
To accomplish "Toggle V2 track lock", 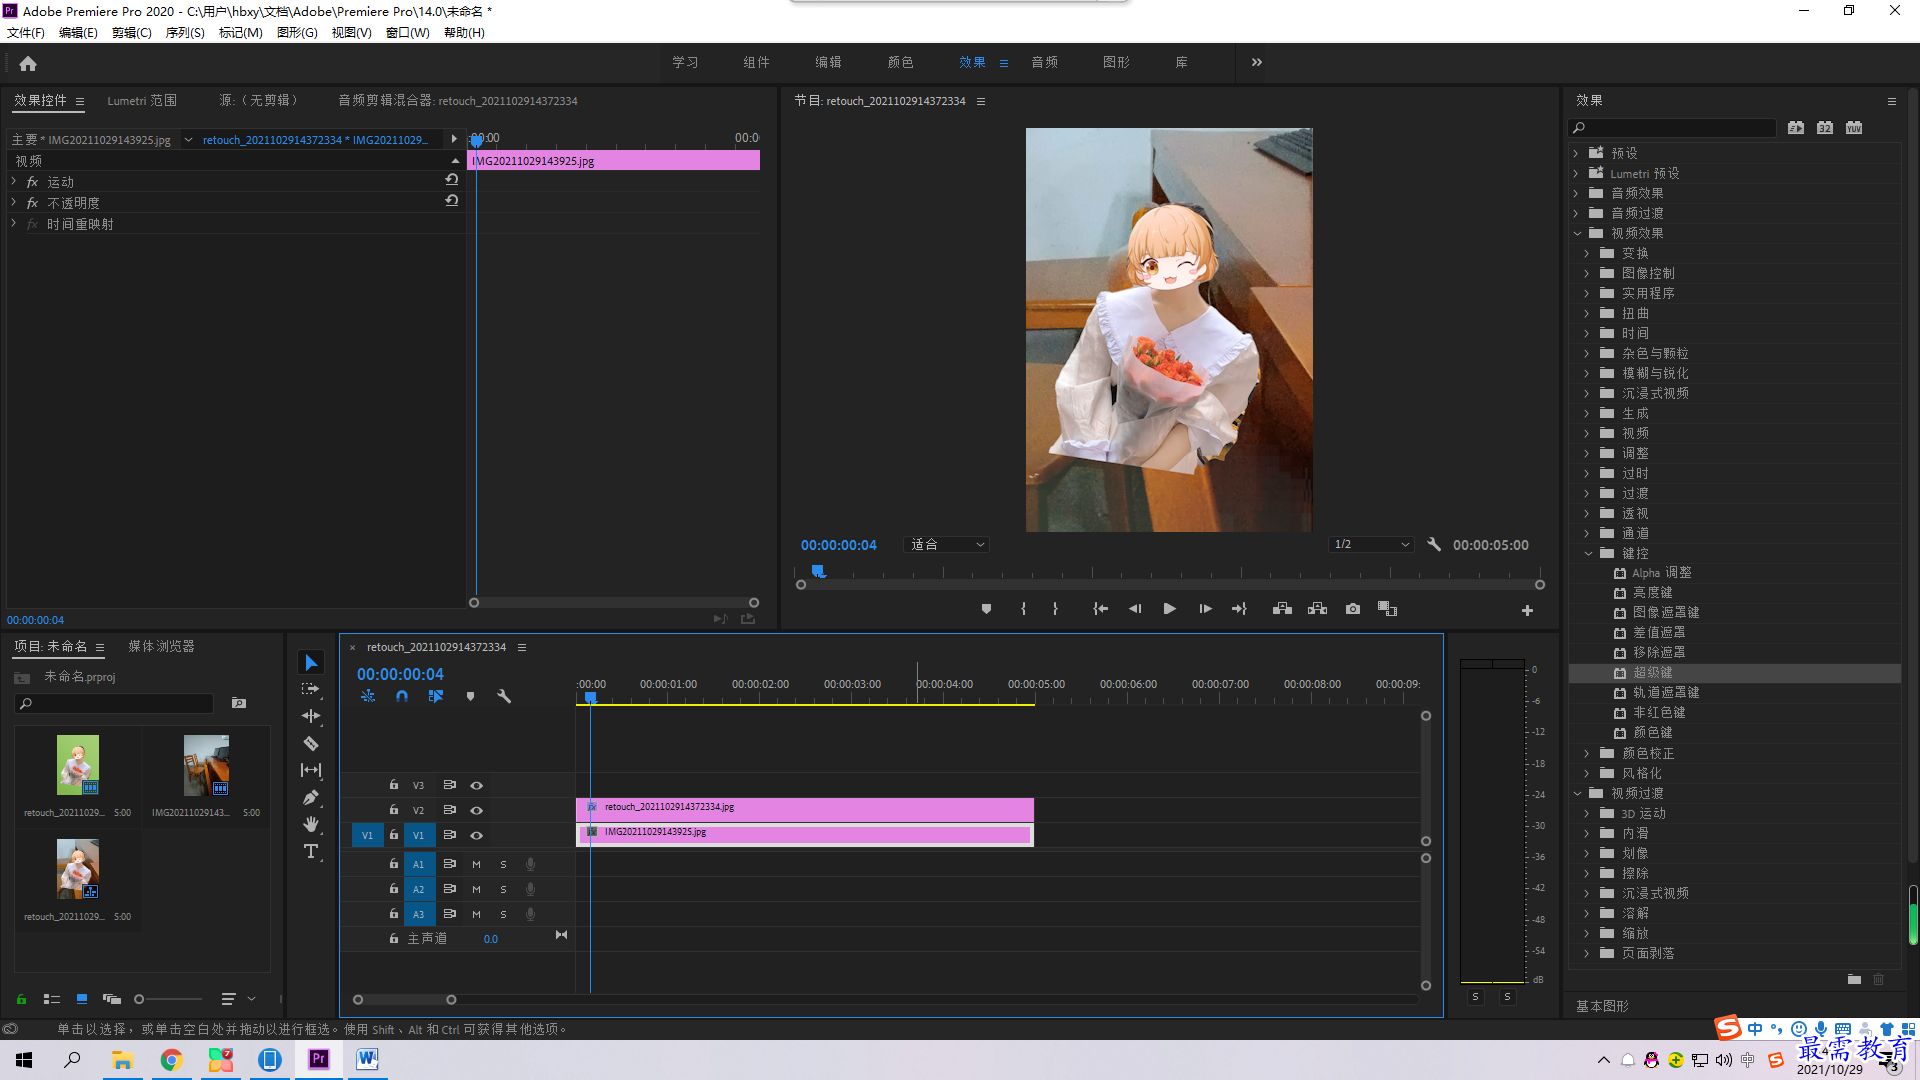I will tap(394, 810).
